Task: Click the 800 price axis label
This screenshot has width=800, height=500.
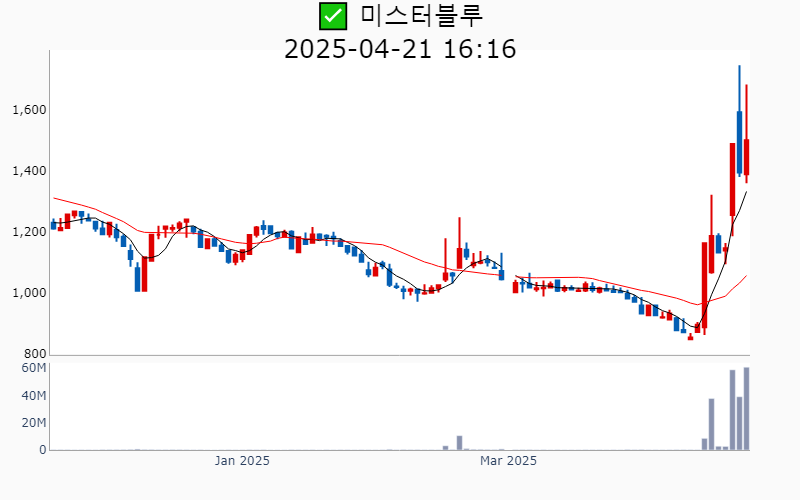Action: (35, 354)
